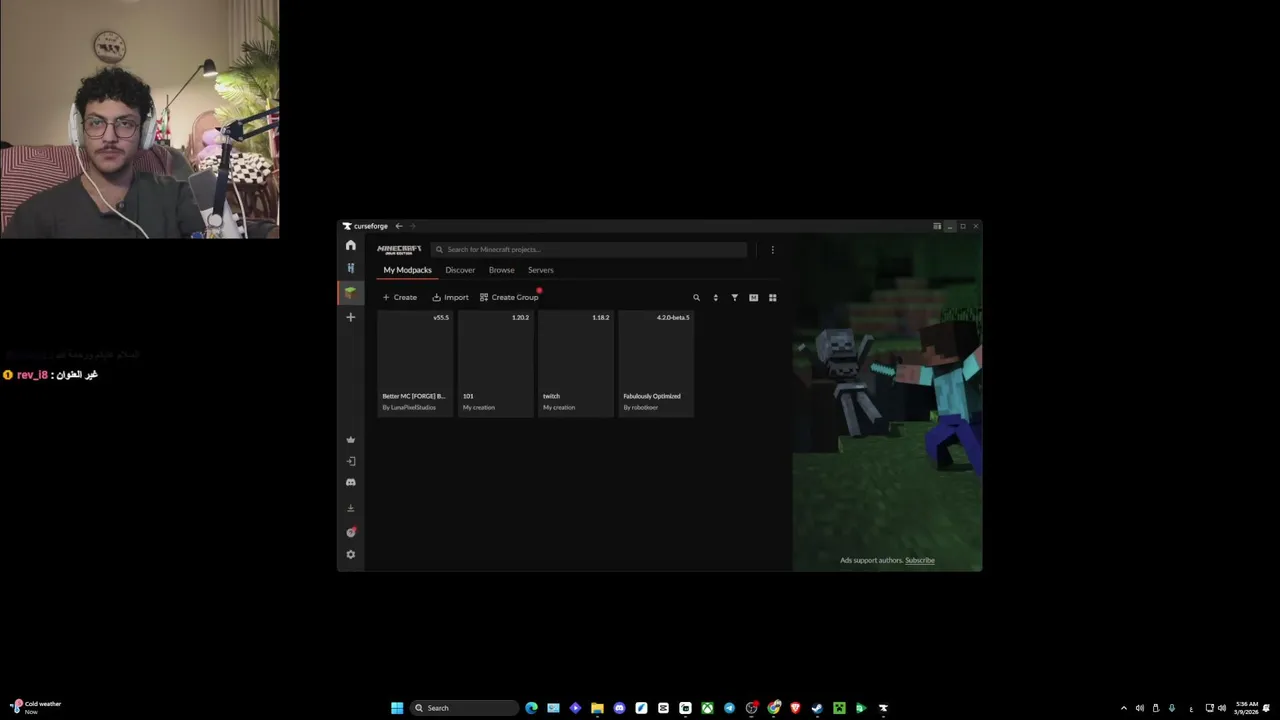The width and height of the screenshot is (1280, 720).
Task: Click the Subscribe link under the ad
Action: coord(919,560)
